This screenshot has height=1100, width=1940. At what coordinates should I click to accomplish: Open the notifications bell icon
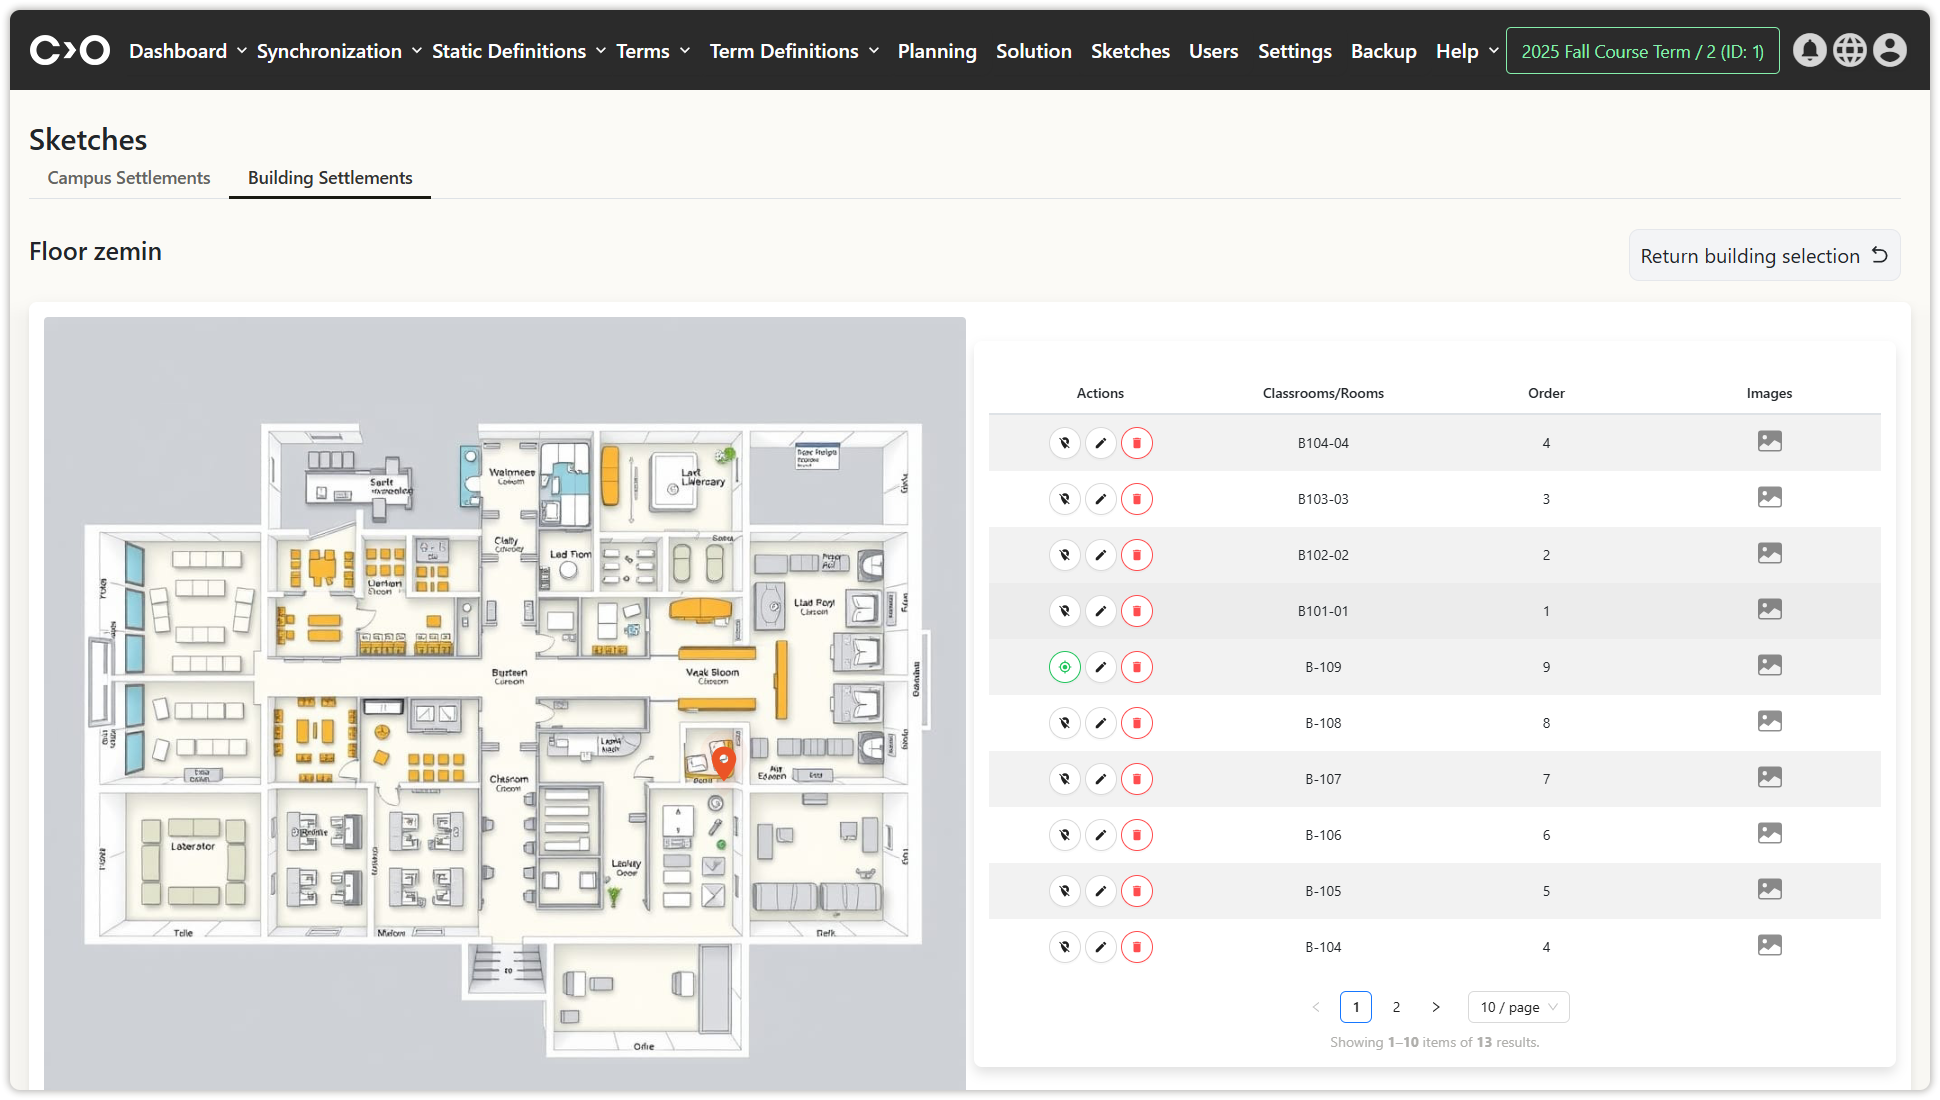pyautogui.click(x=1809, y=50)
